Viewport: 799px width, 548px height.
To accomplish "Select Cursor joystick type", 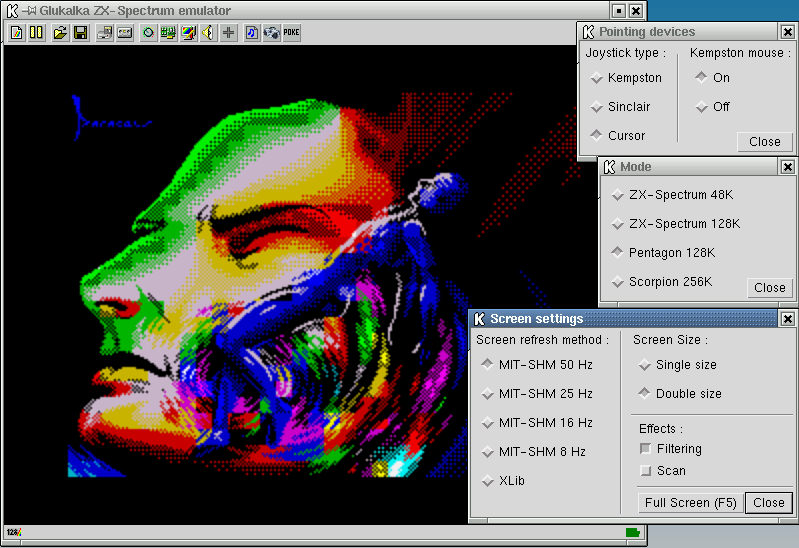I will click(618, 136).
